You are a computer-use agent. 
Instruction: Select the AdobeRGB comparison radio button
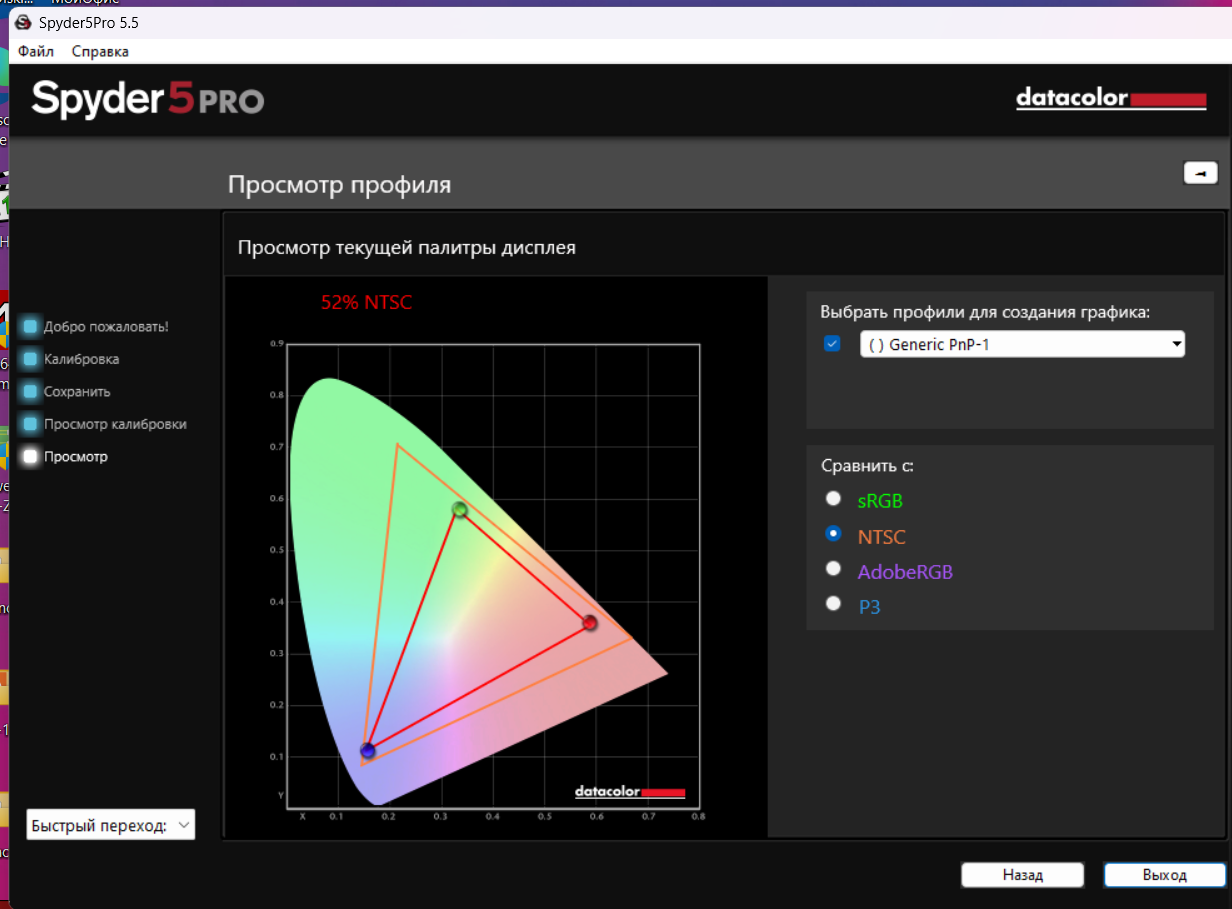click(x=833, y=568)
